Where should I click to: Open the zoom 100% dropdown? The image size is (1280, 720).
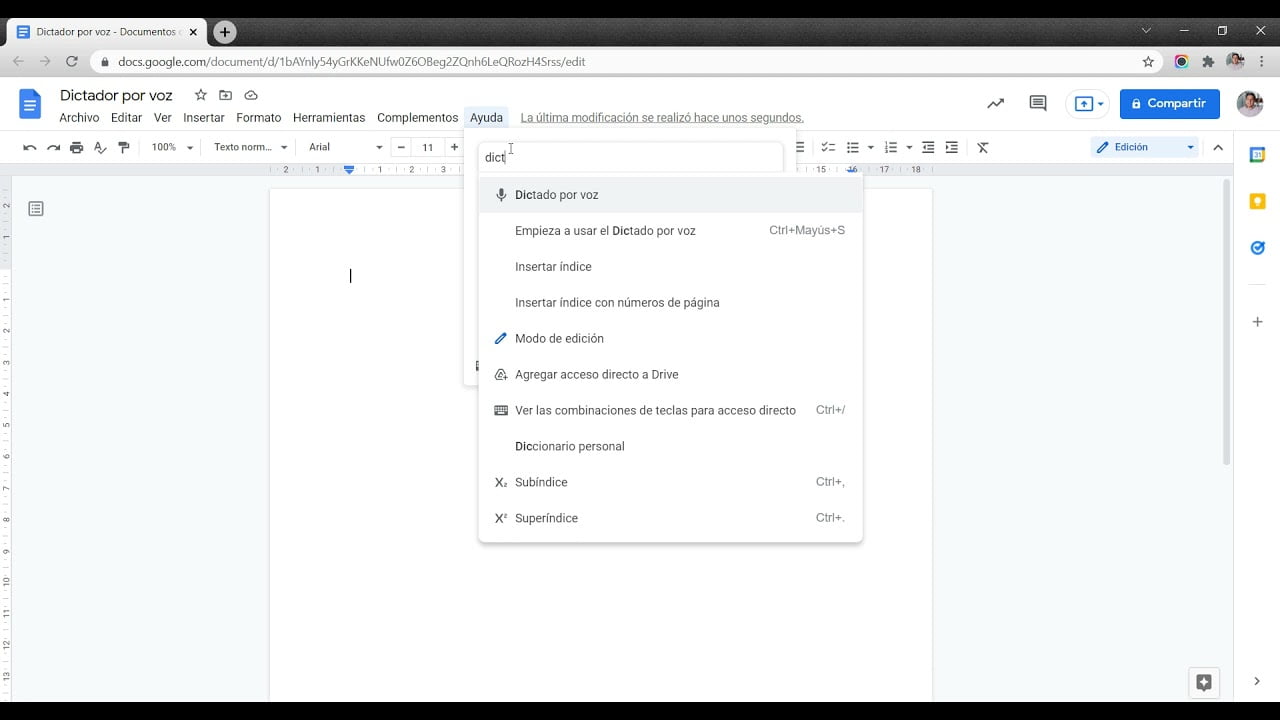172,147
